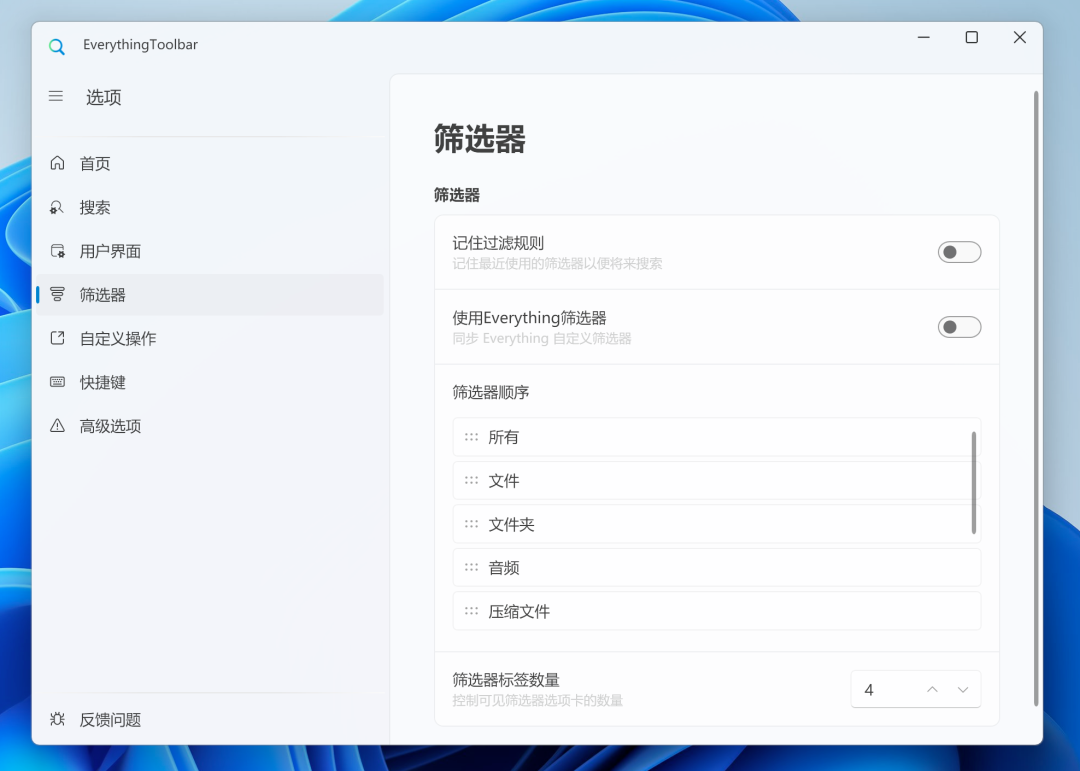Viewport: 1080px width, 771px height.
Task: Click the EverythingToolbar magnifier logo icon
Action: (56, 47)
